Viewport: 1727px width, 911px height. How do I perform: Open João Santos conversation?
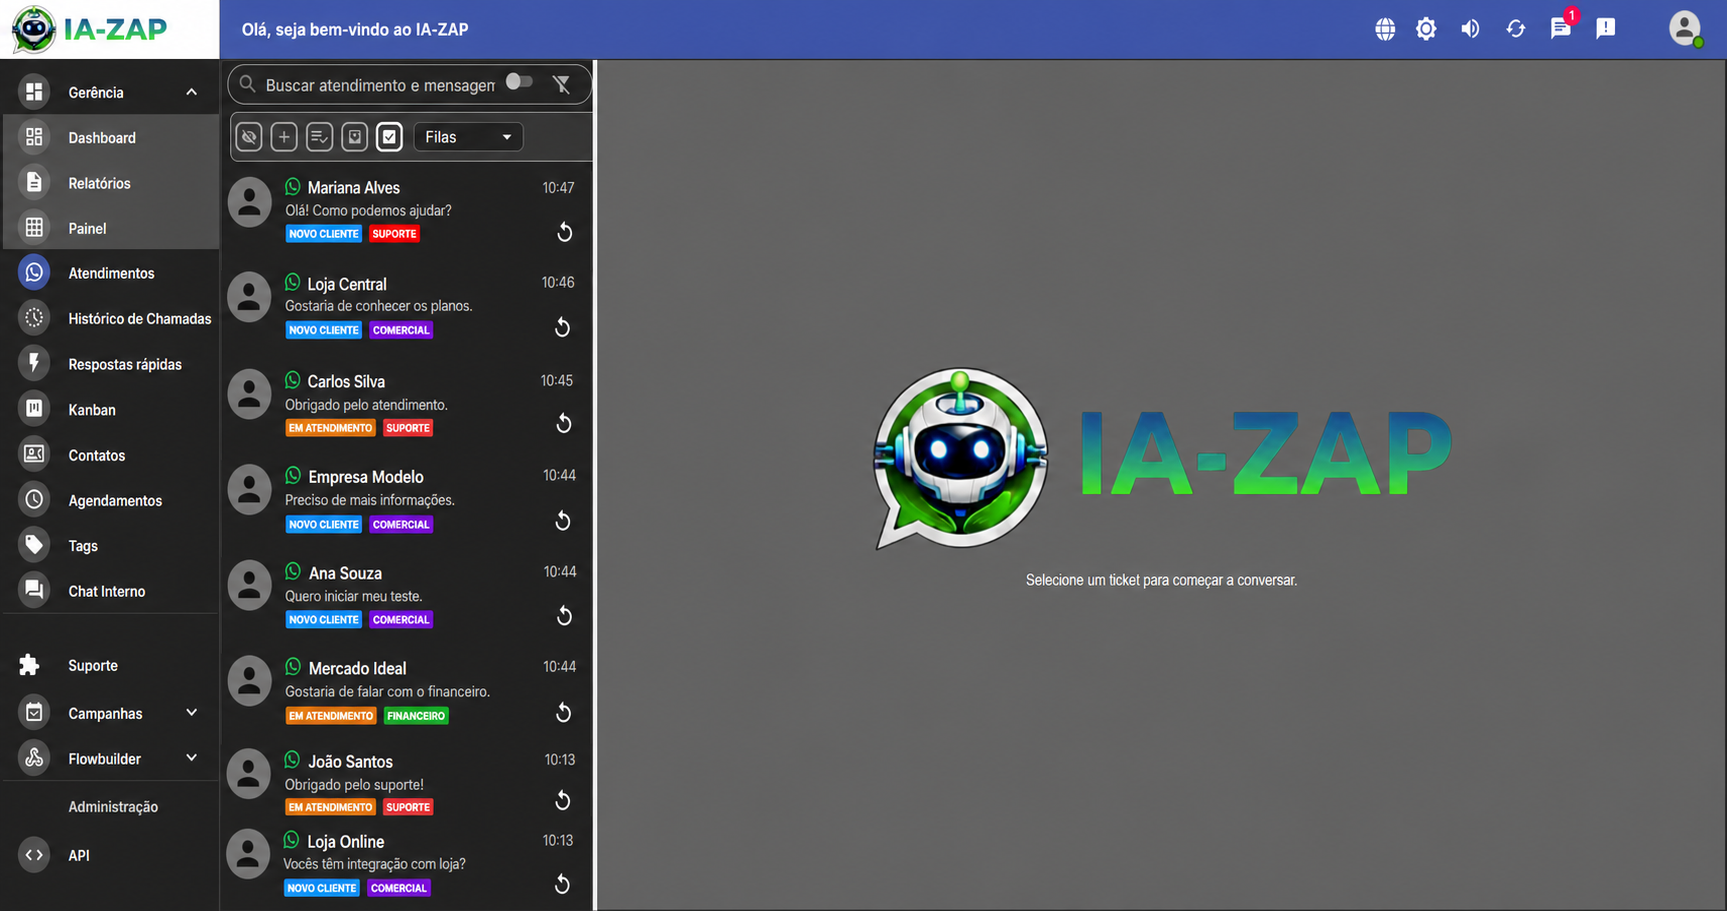click(408, 783)
